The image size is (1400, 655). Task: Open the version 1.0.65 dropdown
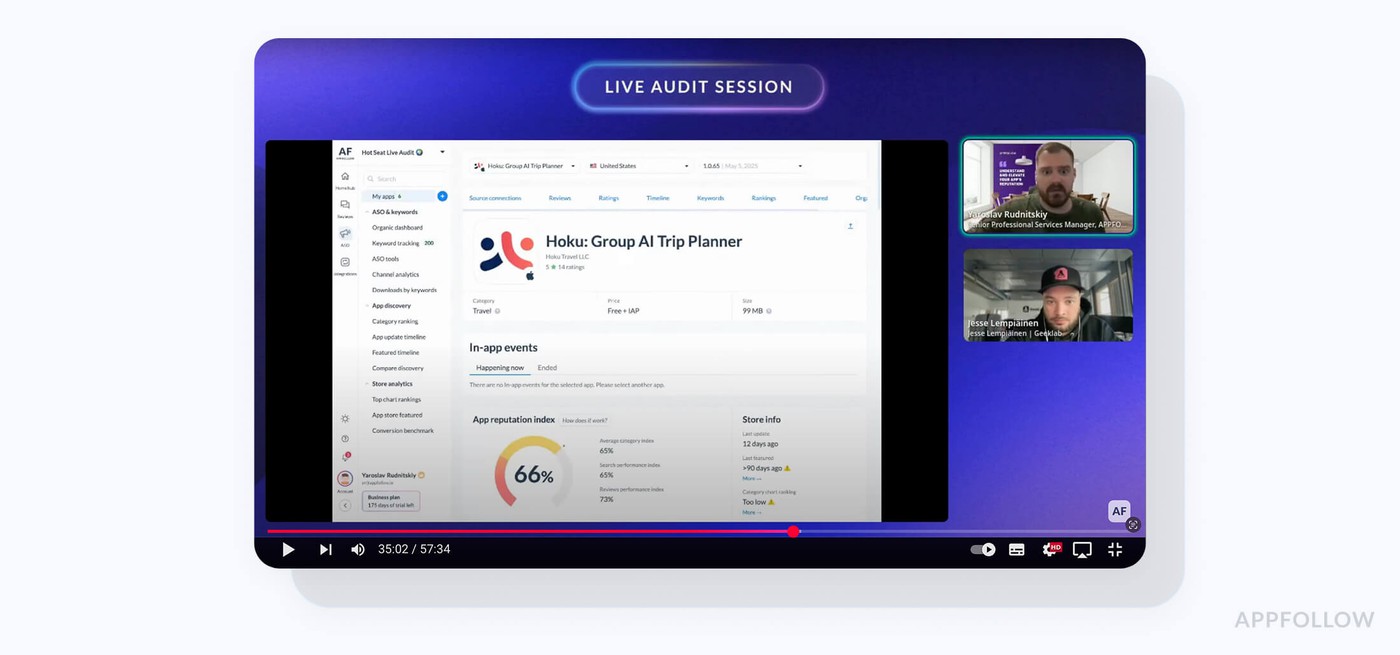751,166
